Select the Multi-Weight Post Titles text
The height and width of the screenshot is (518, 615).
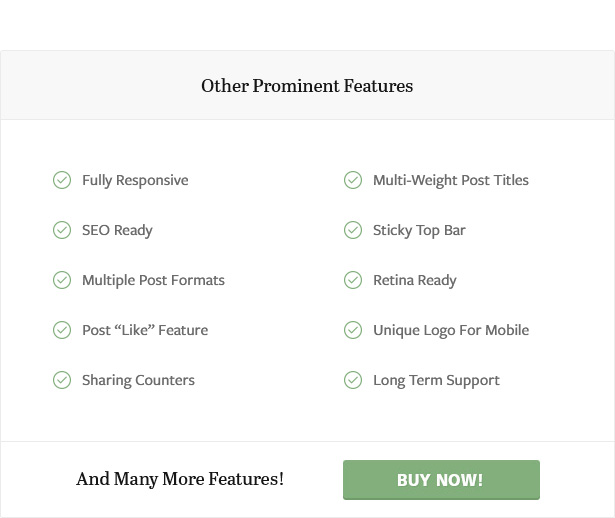(451, 180)
